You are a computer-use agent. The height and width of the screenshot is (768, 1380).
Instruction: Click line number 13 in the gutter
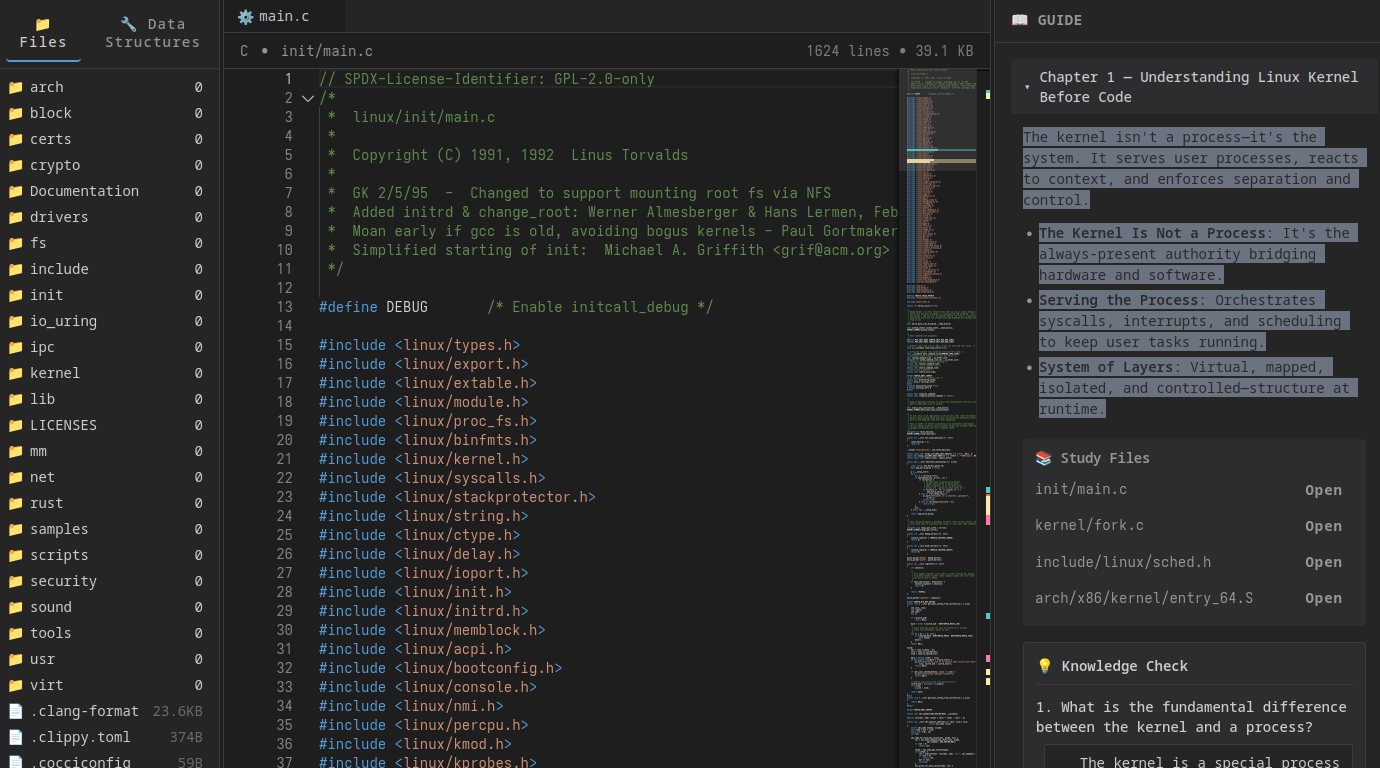click(284, 307)
